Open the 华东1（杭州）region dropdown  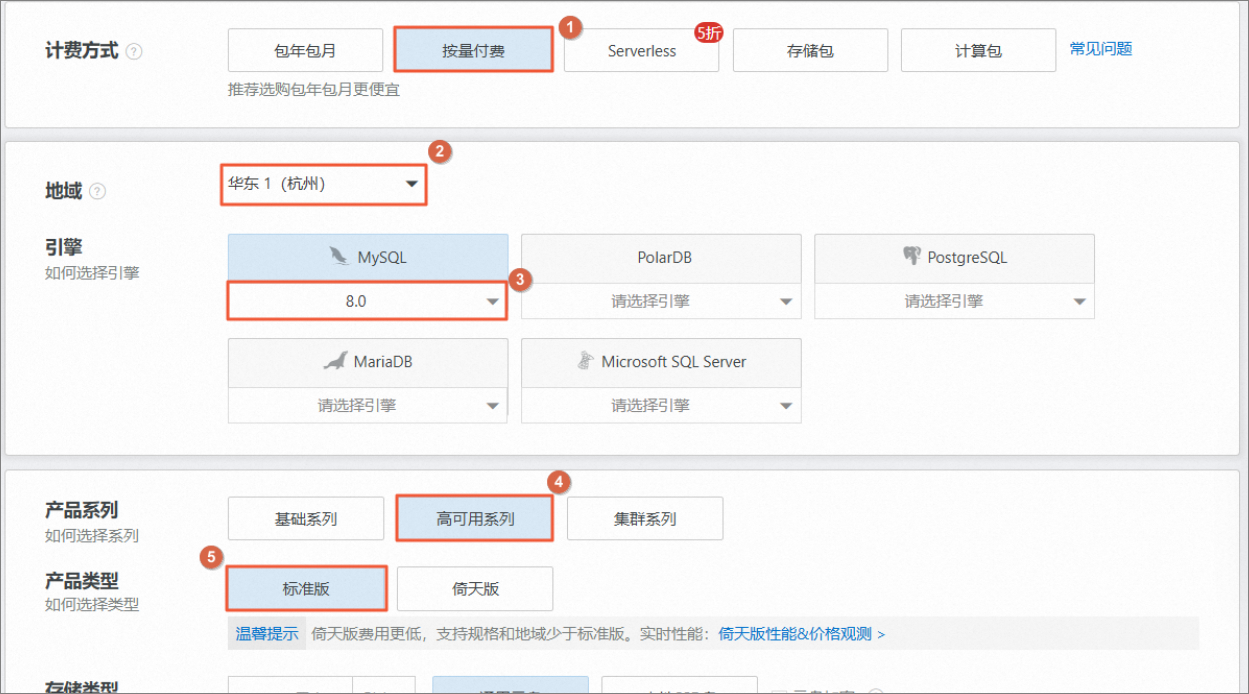pyautogui.click(x=324, y=184)
